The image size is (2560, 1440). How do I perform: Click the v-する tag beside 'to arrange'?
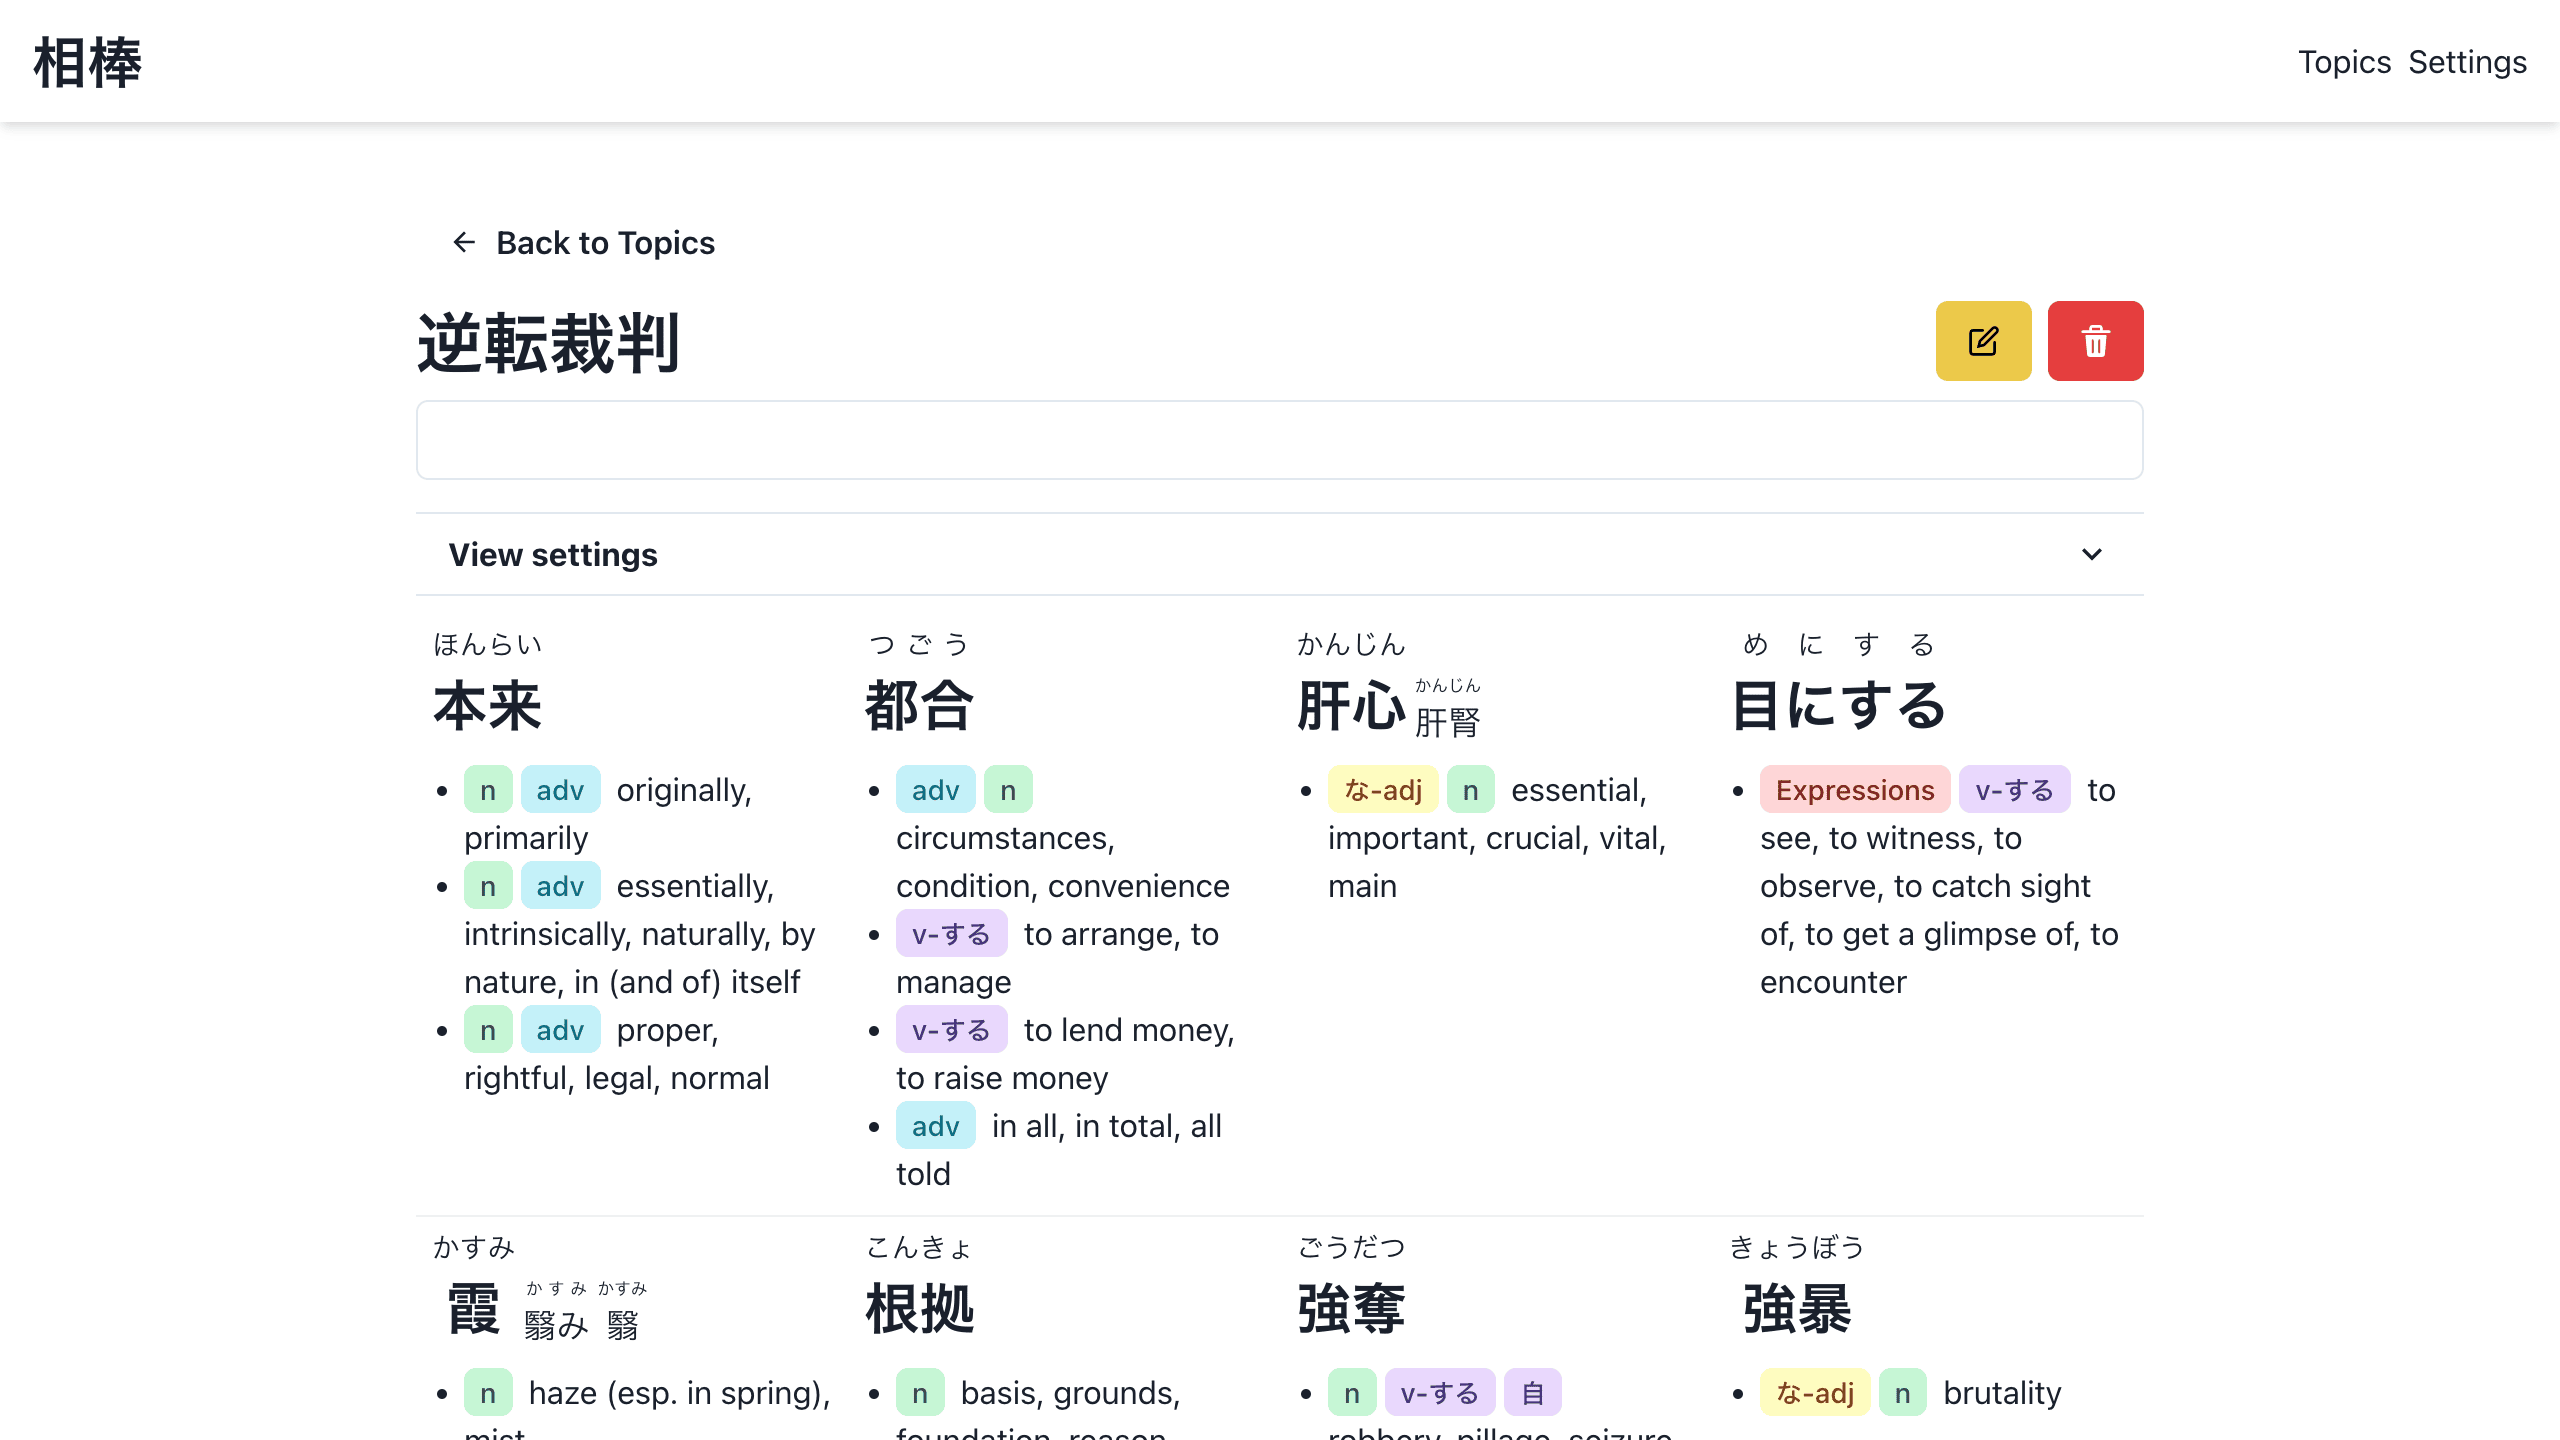click(x=951, y=933)
